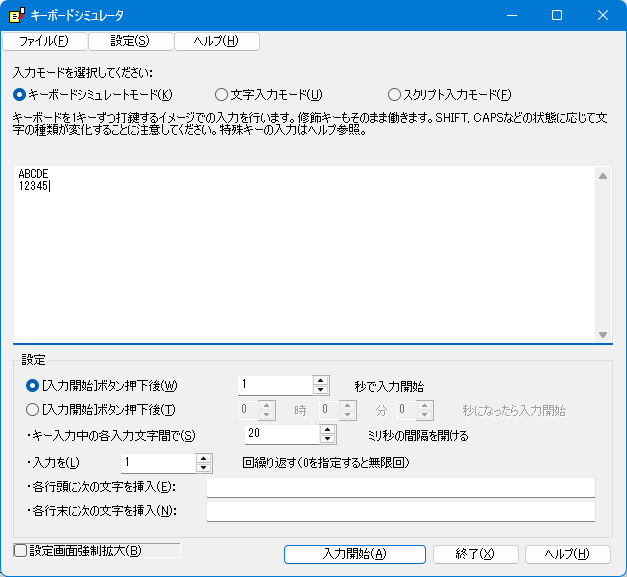Increase repeat count spinner up arrow

click(203, 458)
